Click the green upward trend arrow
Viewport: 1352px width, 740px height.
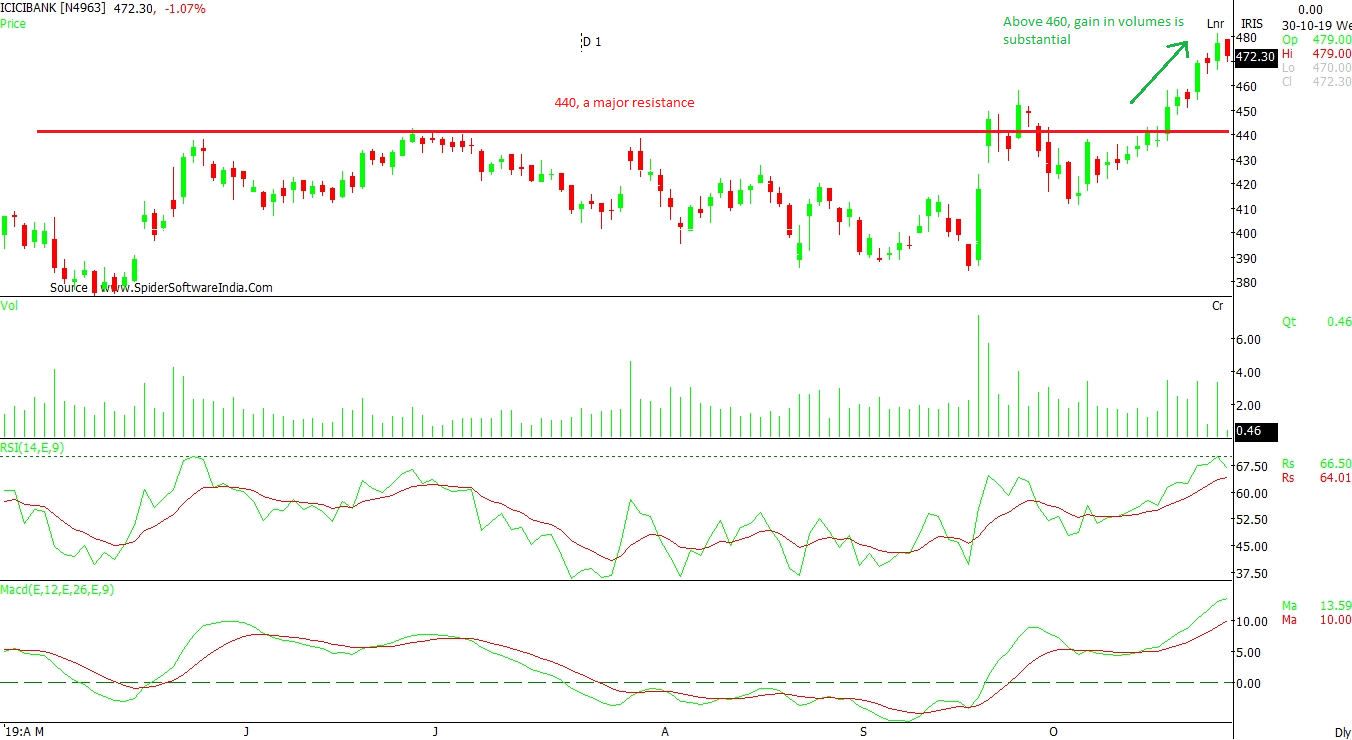coord(1159,72)
